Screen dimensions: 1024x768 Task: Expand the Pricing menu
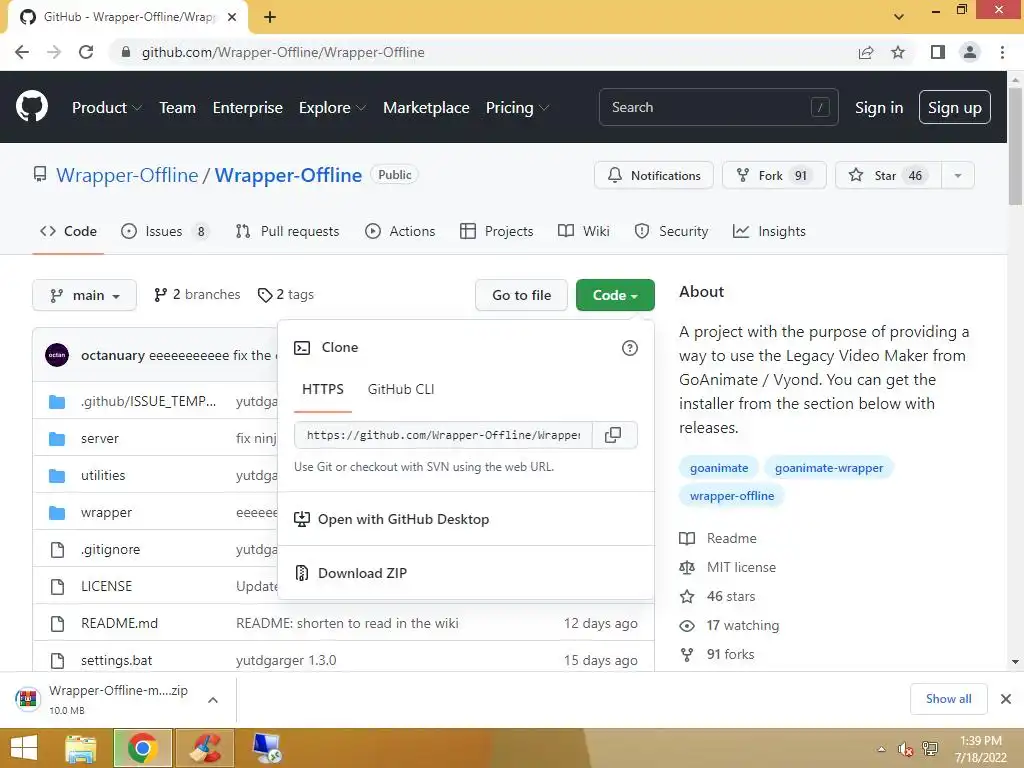517,108
